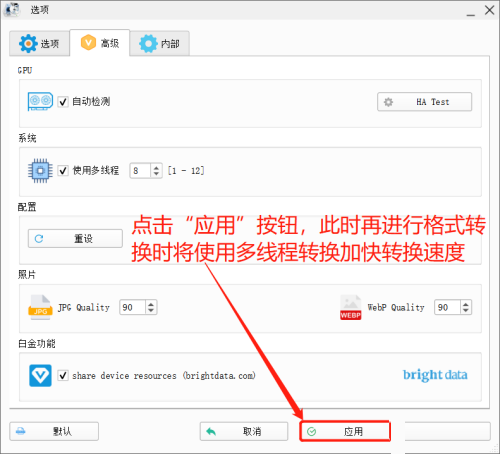Click the 应用 apply button
The width and height of the screenshot is (500, 454).
345,431
